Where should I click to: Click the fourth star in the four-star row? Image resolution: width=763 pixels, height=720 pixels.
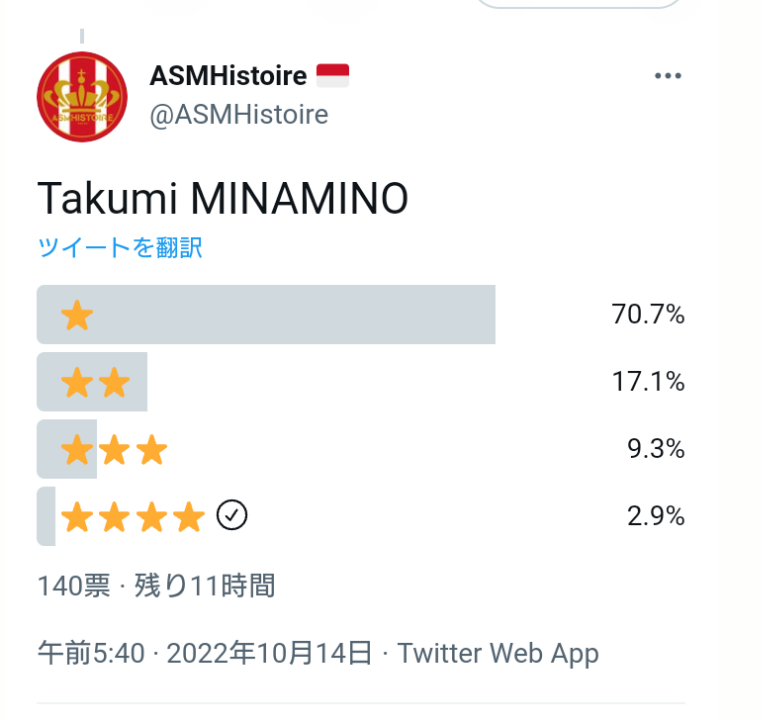pyautogui.click(x=189, y=517)
